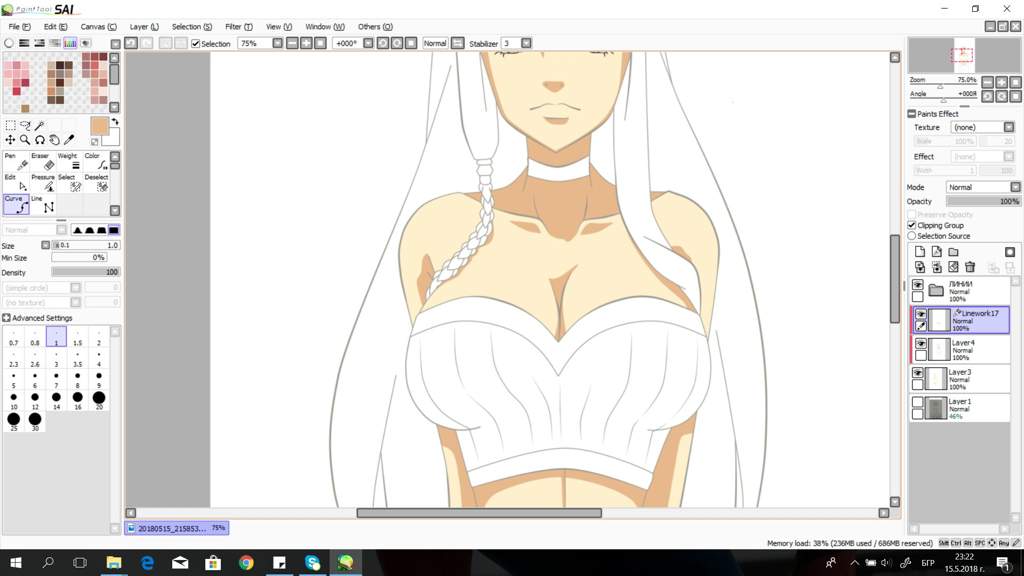Select brush size 5 preset
This screenshot has width=1024, height=576.
[14, 380]
